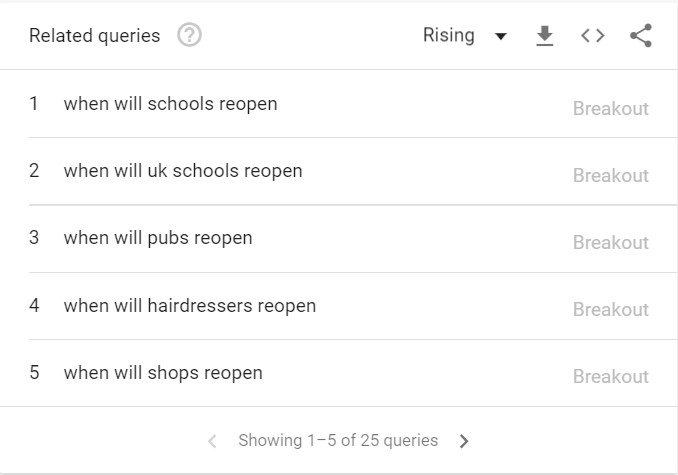Click 'Showing 1–5 of 25 queries' text
Viewport: 678px width, 475px height.
pyautogui.click(x=338, y=441)
